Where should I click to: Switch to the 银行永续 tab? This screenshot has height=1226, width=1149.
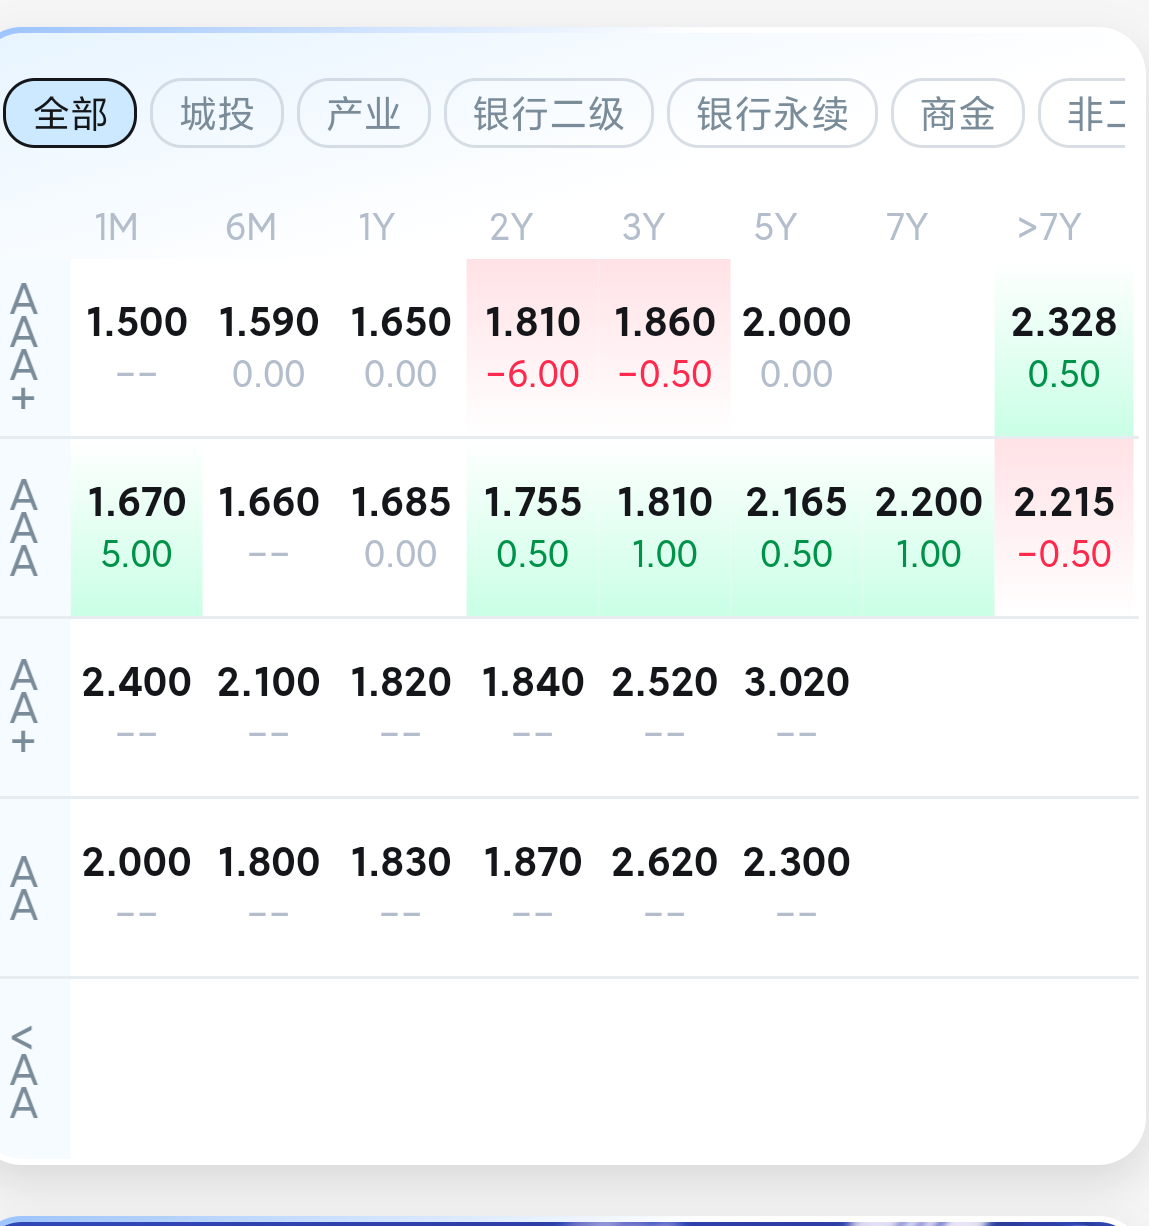pos(772,113)
